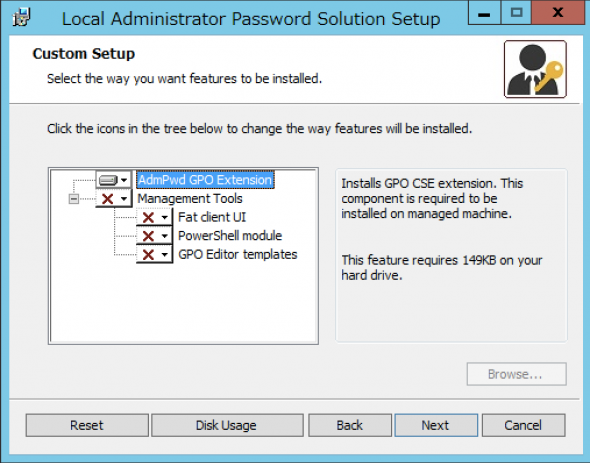Collapse the Management Tools tree node
The width and height of the screenshot is (590, 463).
click(x=74, y=199)
